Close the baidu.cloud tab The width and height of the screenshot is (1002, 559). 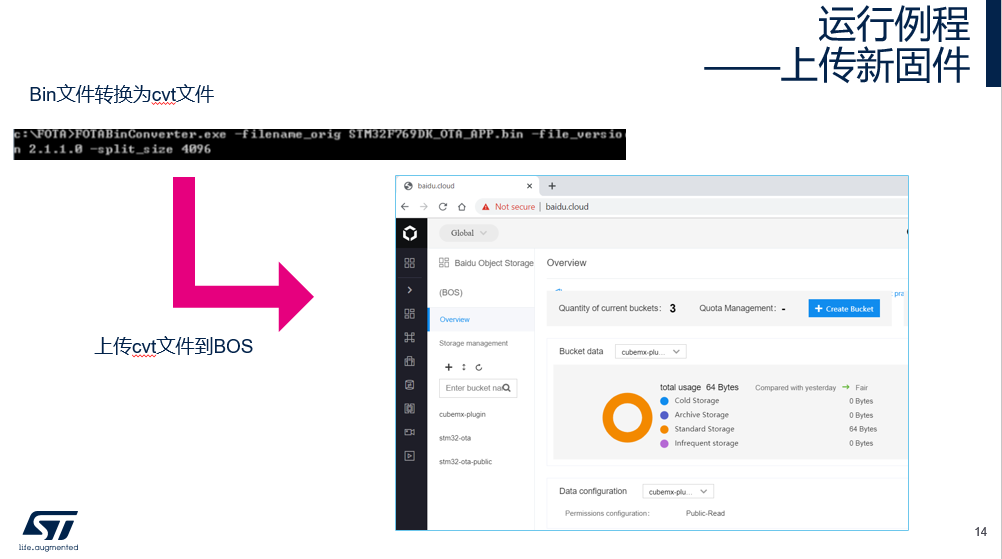click(x=529, y=186)
